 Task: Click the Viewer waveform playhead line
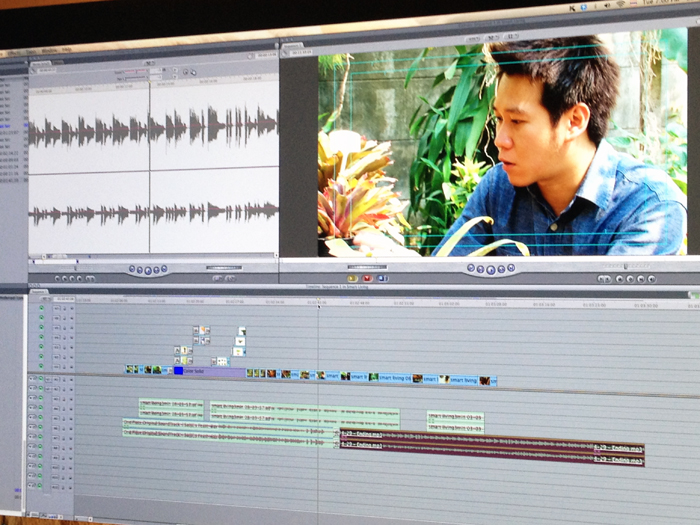click(150, 167)
